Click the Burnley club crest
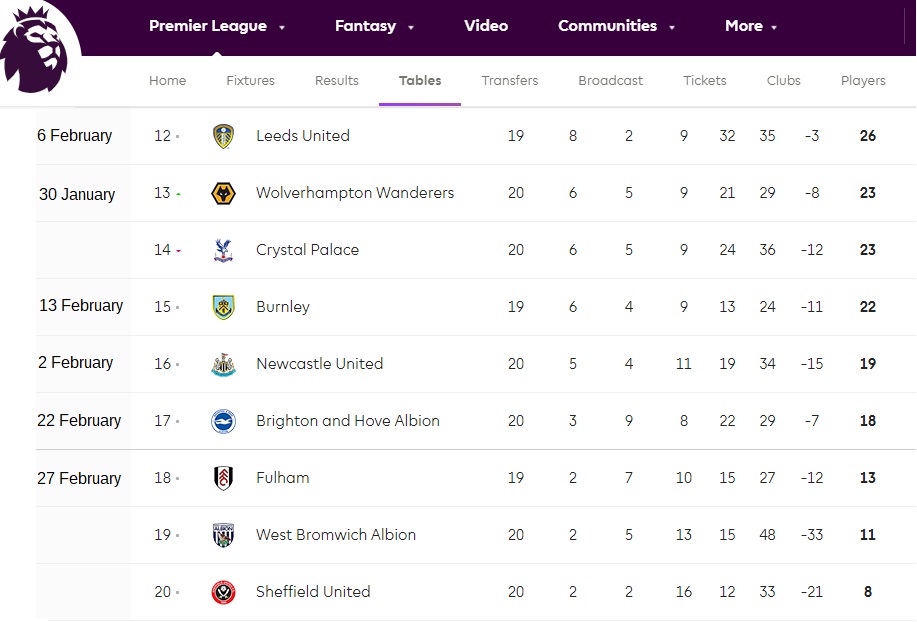 tap(224, 307)
